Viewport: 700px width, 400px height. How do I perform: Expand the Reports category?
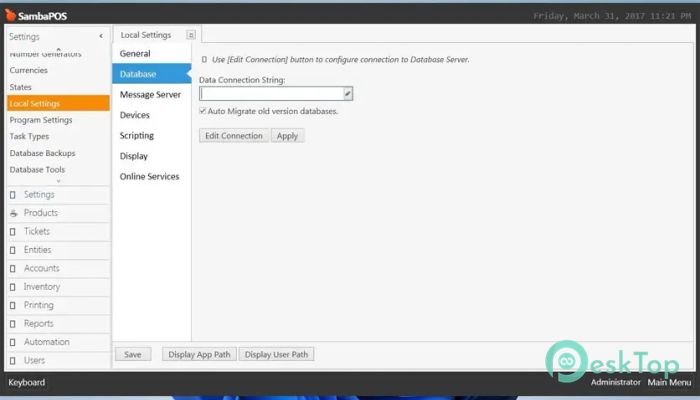coord(58,323)
